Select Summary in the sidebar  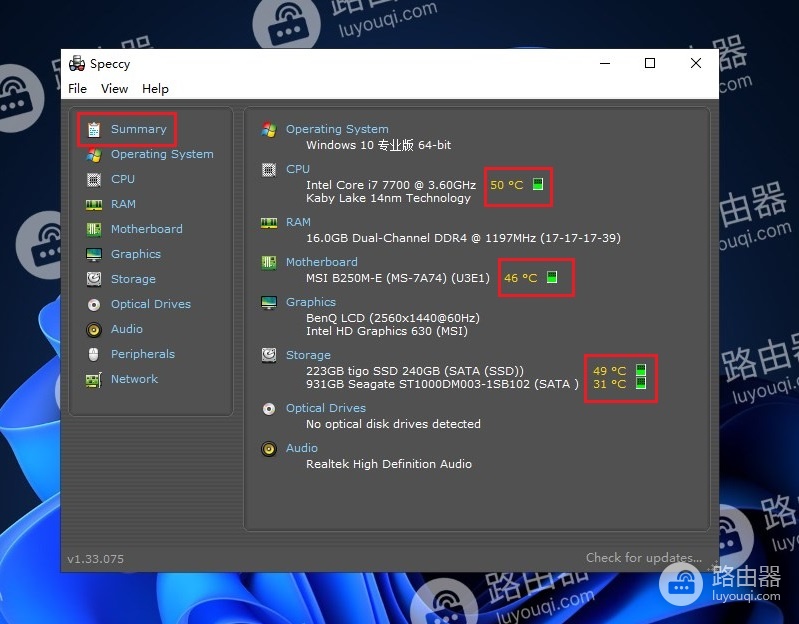(139, 129)
